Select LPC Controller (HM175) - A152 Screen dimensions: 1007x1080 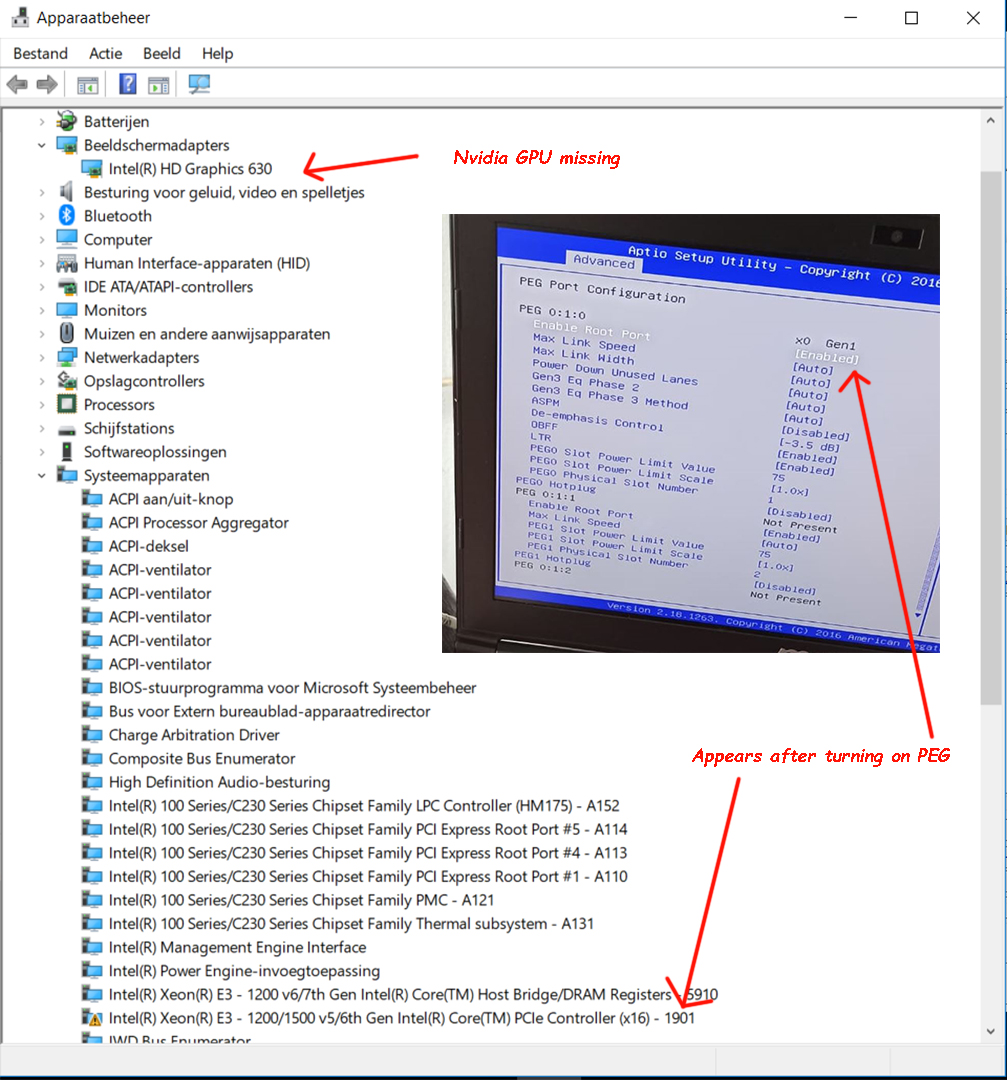364,806
